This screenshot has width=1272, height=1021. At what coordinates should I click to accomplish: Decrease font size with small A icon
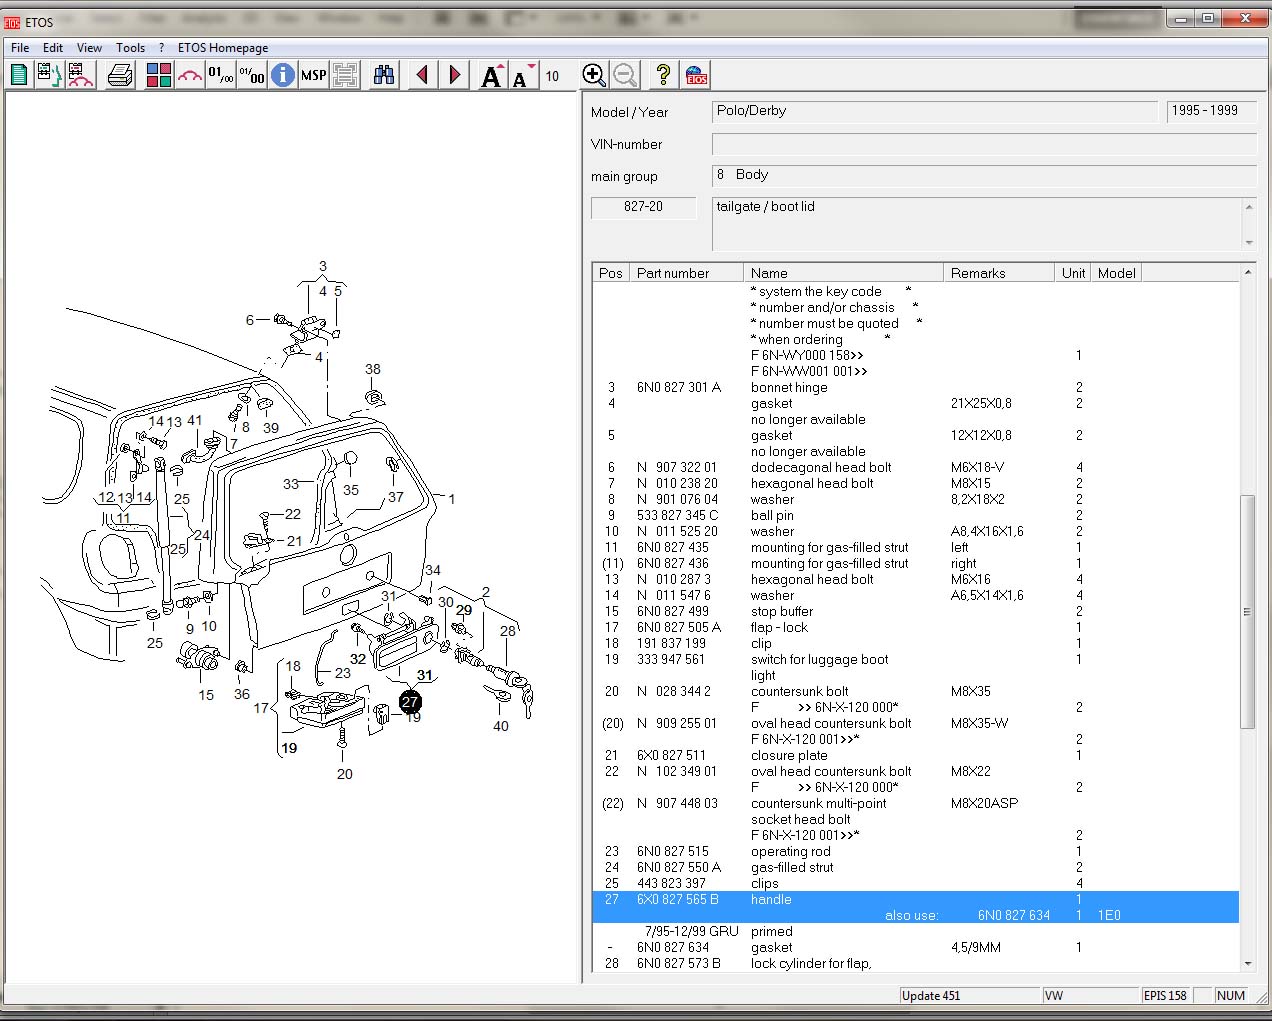pyautogui.click(x=522, y=76)
